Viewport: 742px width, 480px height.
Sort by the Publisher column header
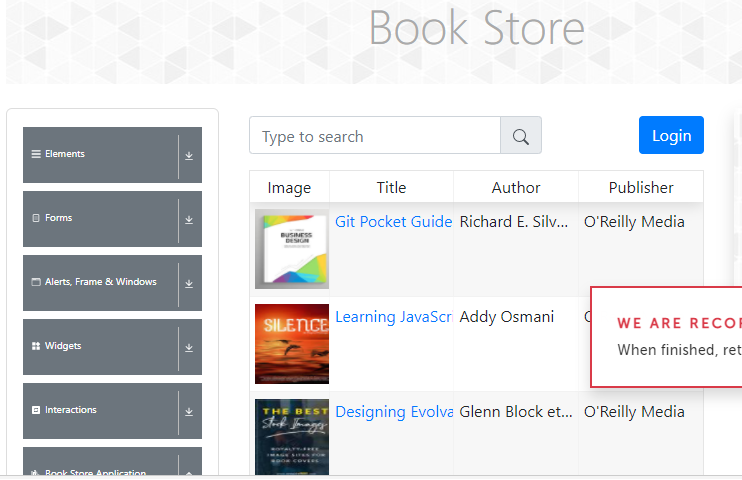(x=641, y=187)
